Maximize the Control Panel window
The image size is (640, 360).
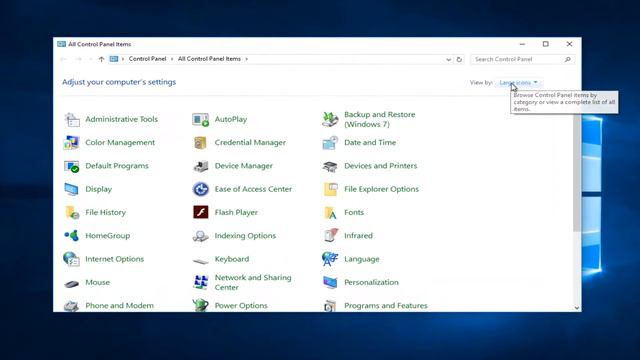point(546,44)
